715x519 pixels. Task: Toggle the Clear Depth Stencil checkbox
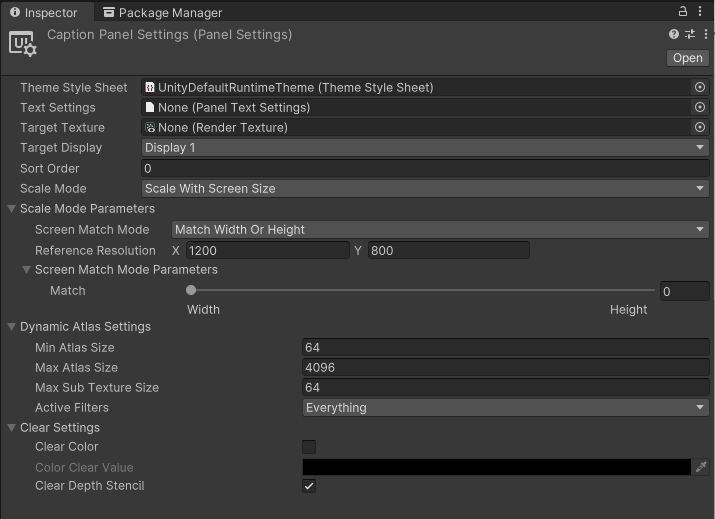click(x=309, y=486)
